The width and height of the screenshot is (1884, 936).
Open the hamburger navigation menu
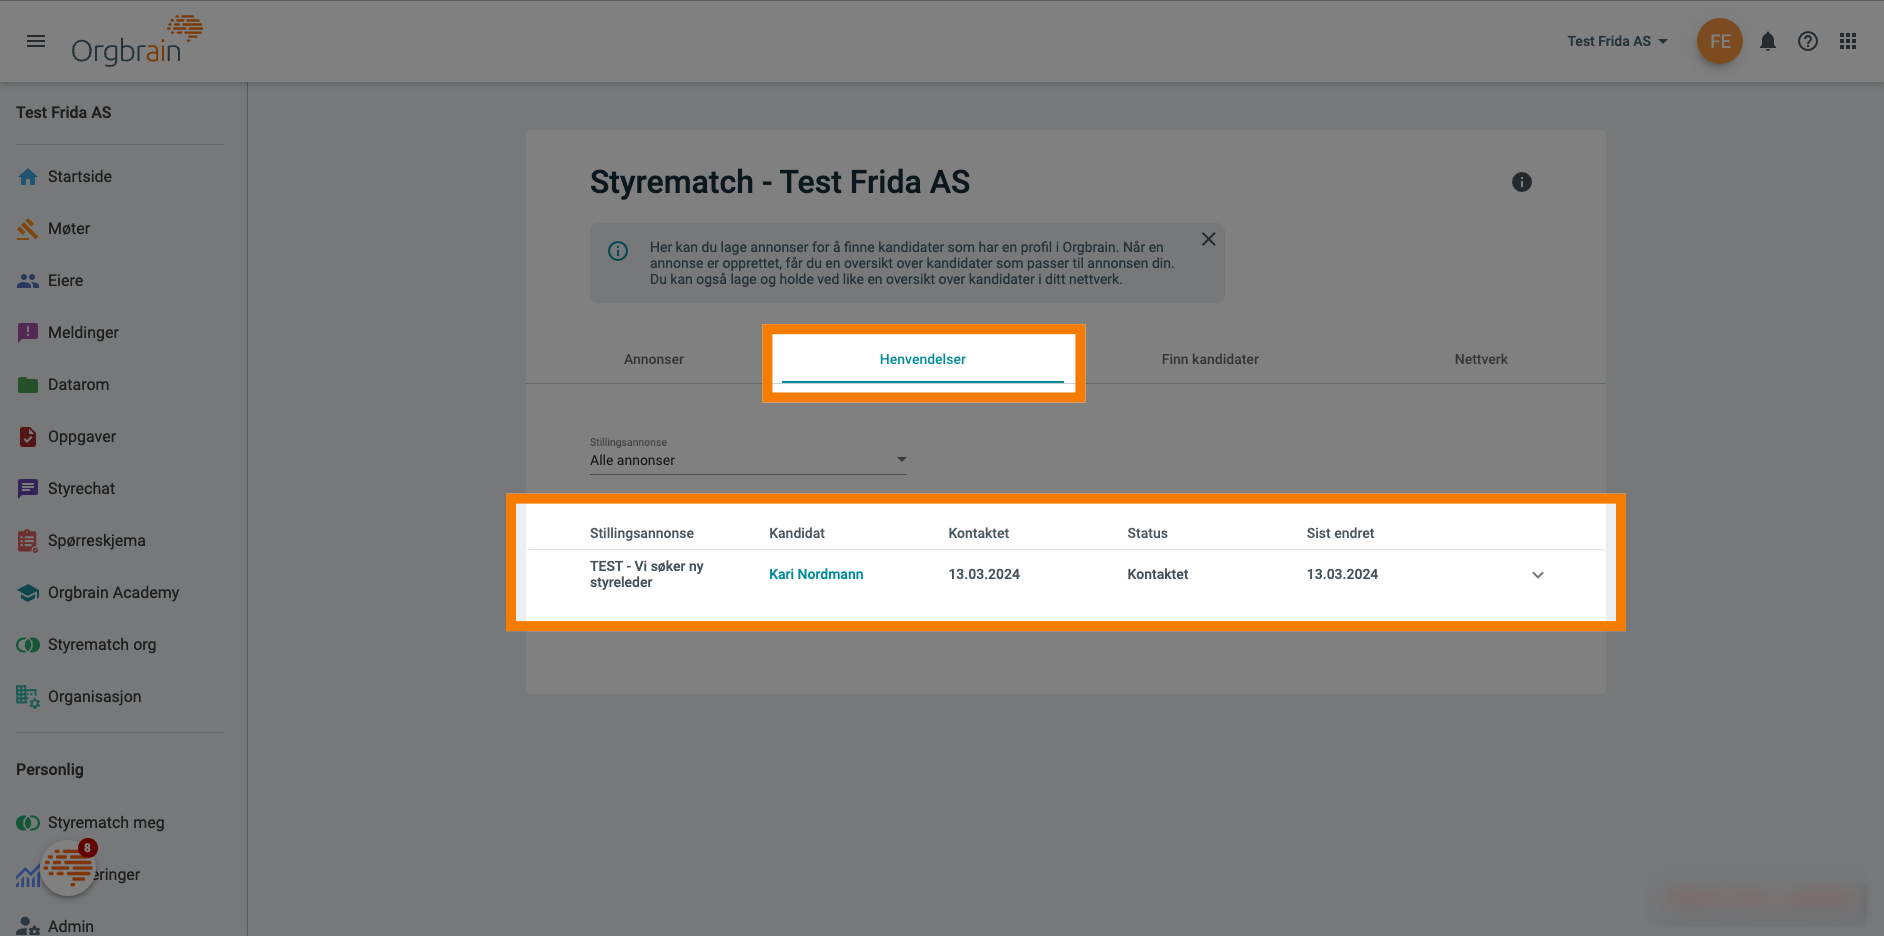pyautogui.click(x=36, y=41)
